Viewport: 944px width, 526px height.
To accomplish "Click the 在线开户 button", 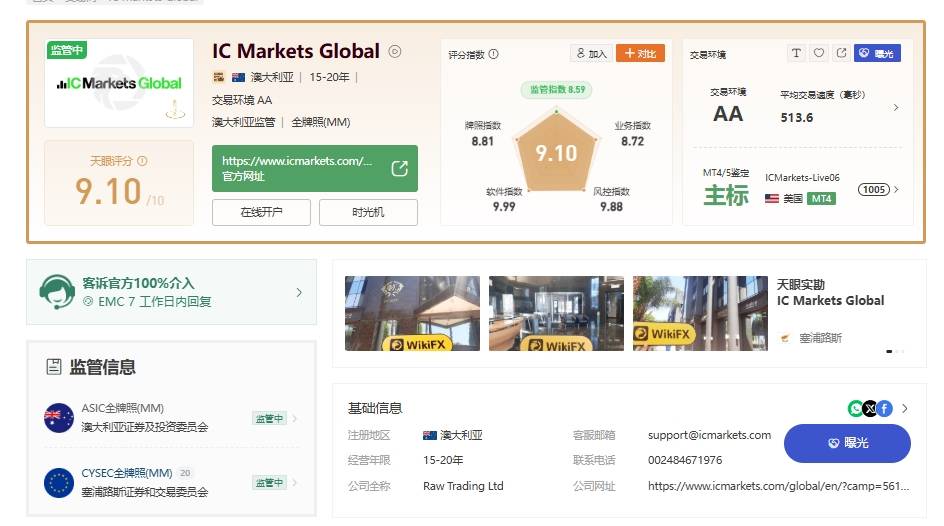I will [261, 212].
